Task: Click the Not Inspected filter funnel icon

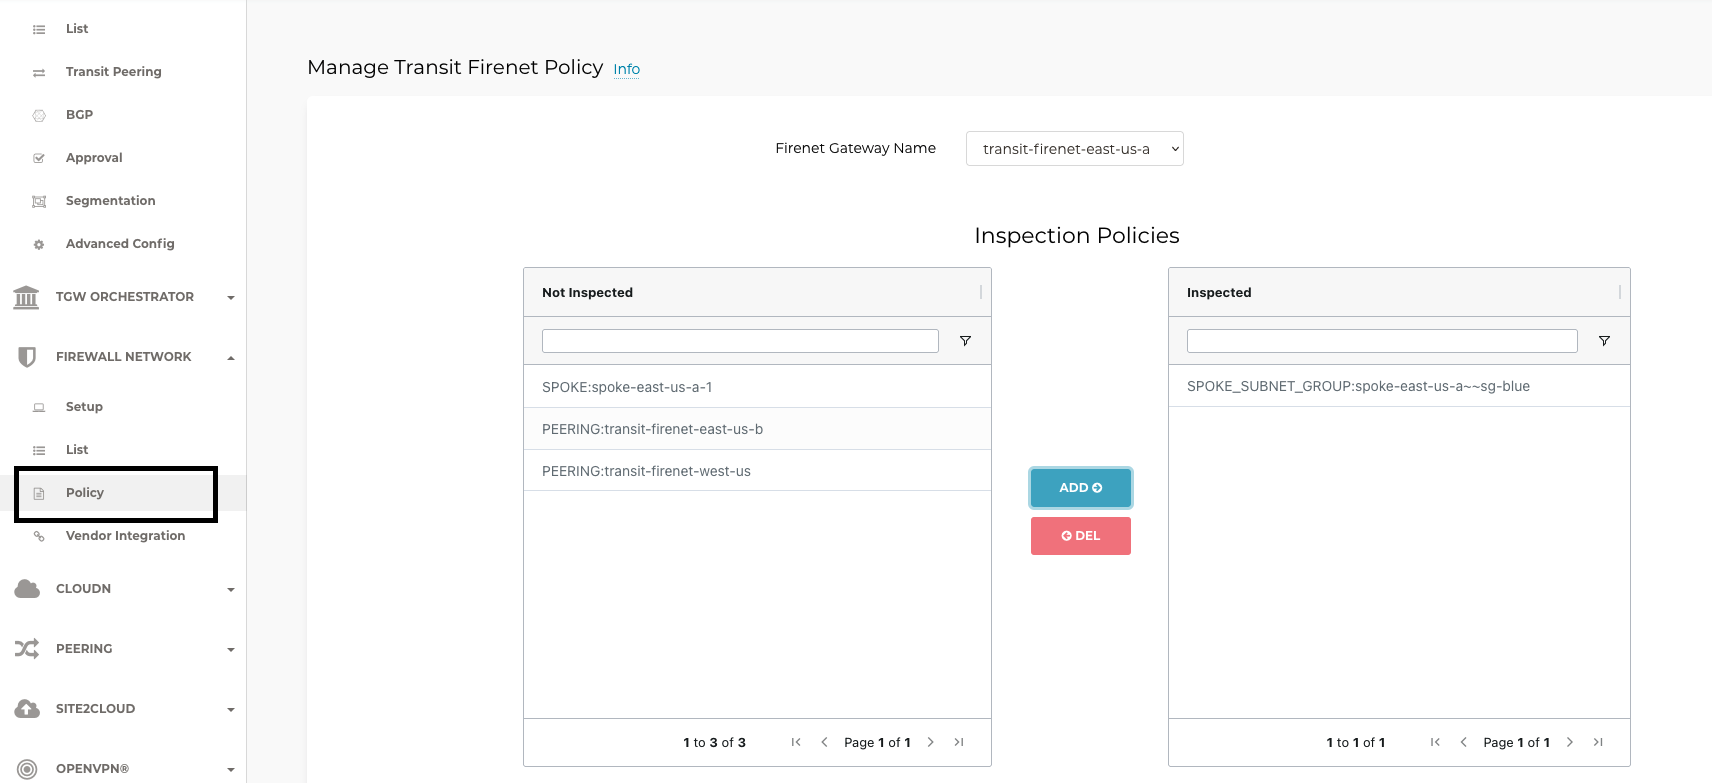Action: click(x=965, y=341)
